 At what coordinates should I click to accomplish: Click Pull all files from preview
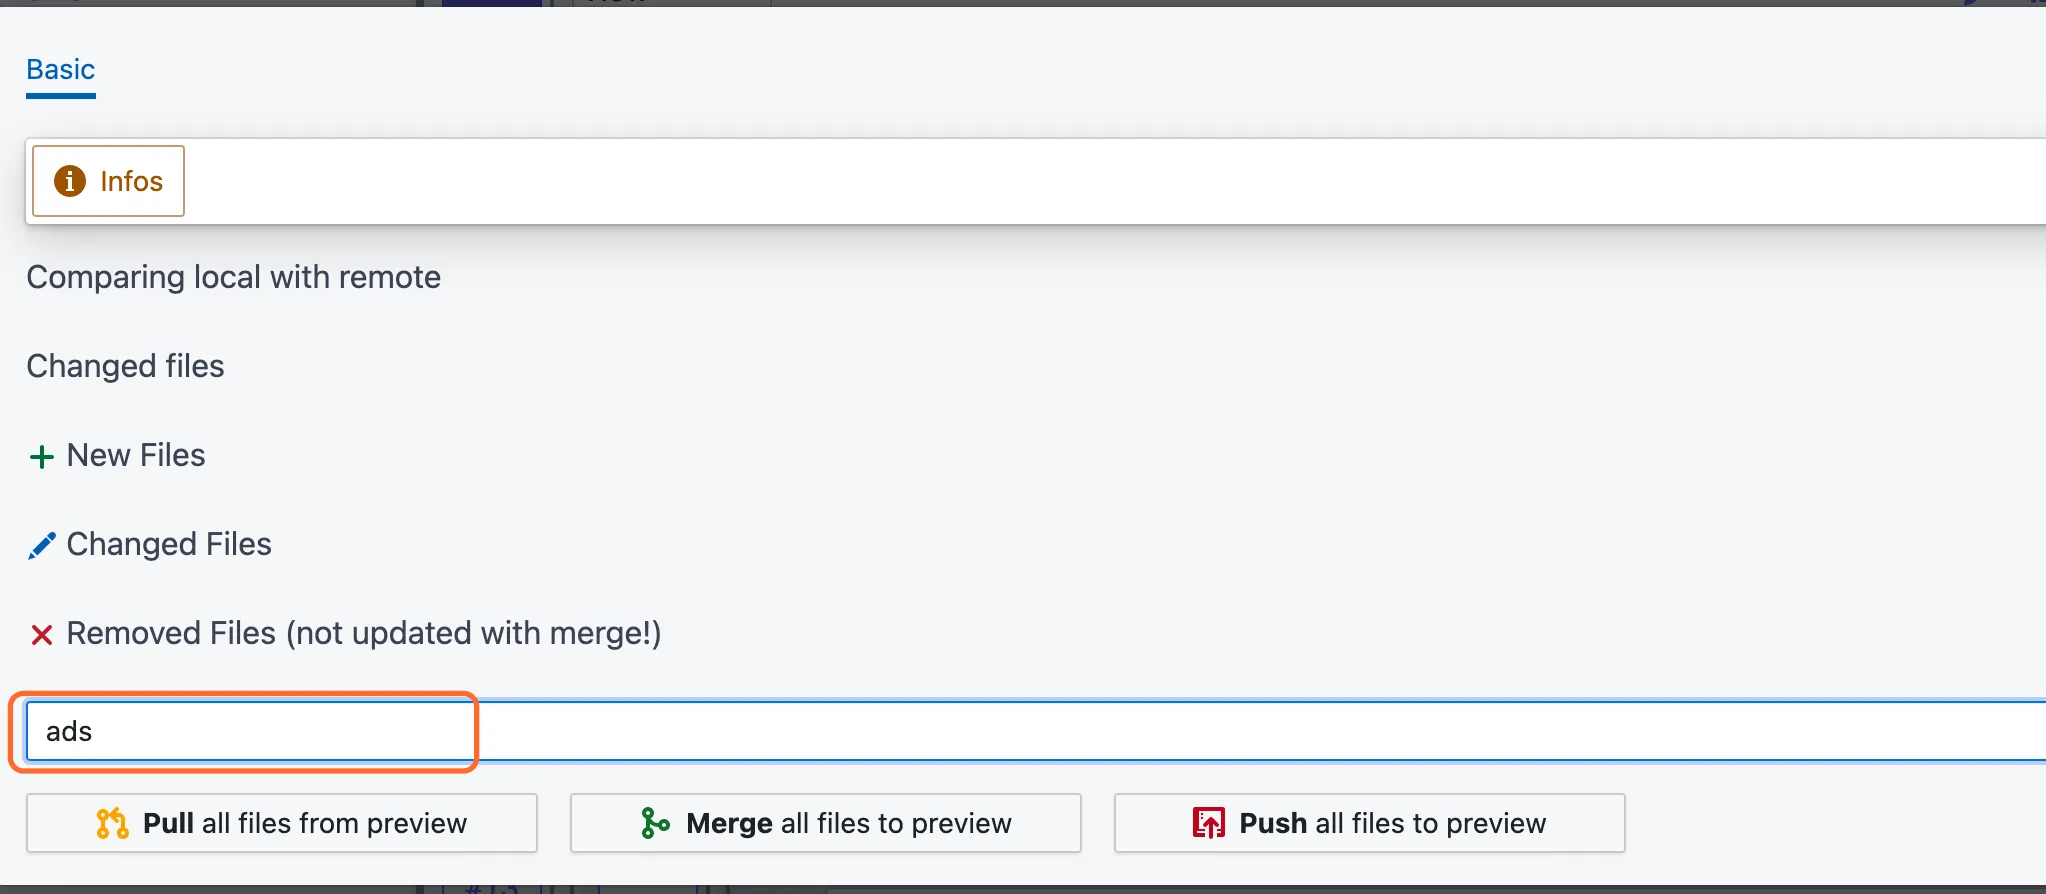[282, 823]
